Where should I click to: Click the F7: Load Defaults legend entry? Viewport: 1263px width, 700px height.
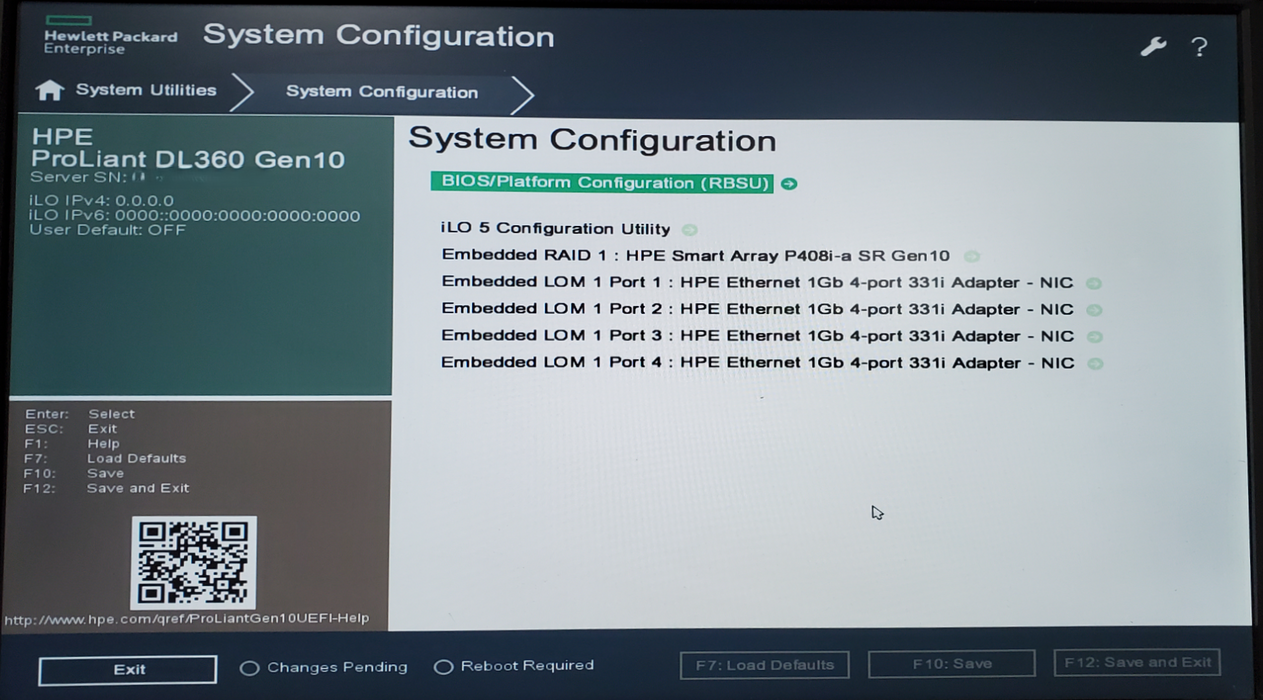105,459
